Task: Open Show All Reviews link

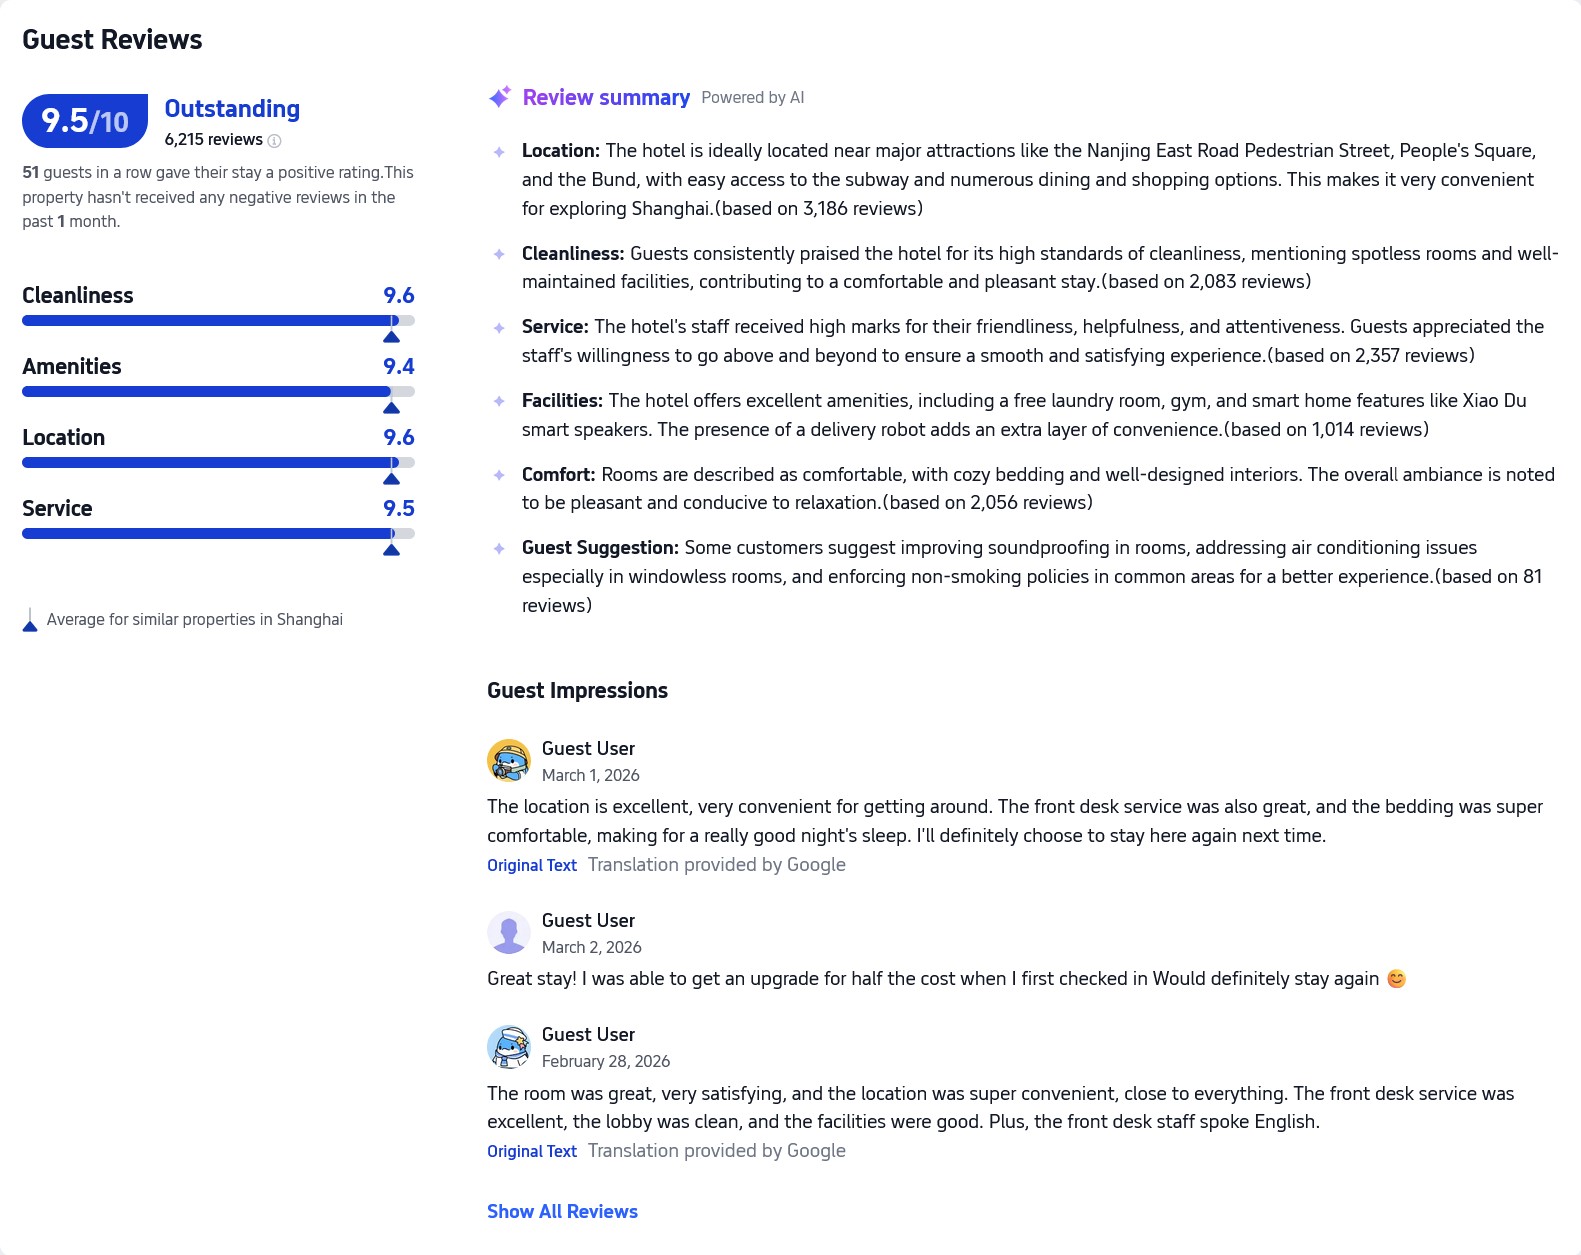Action: 562,1211
